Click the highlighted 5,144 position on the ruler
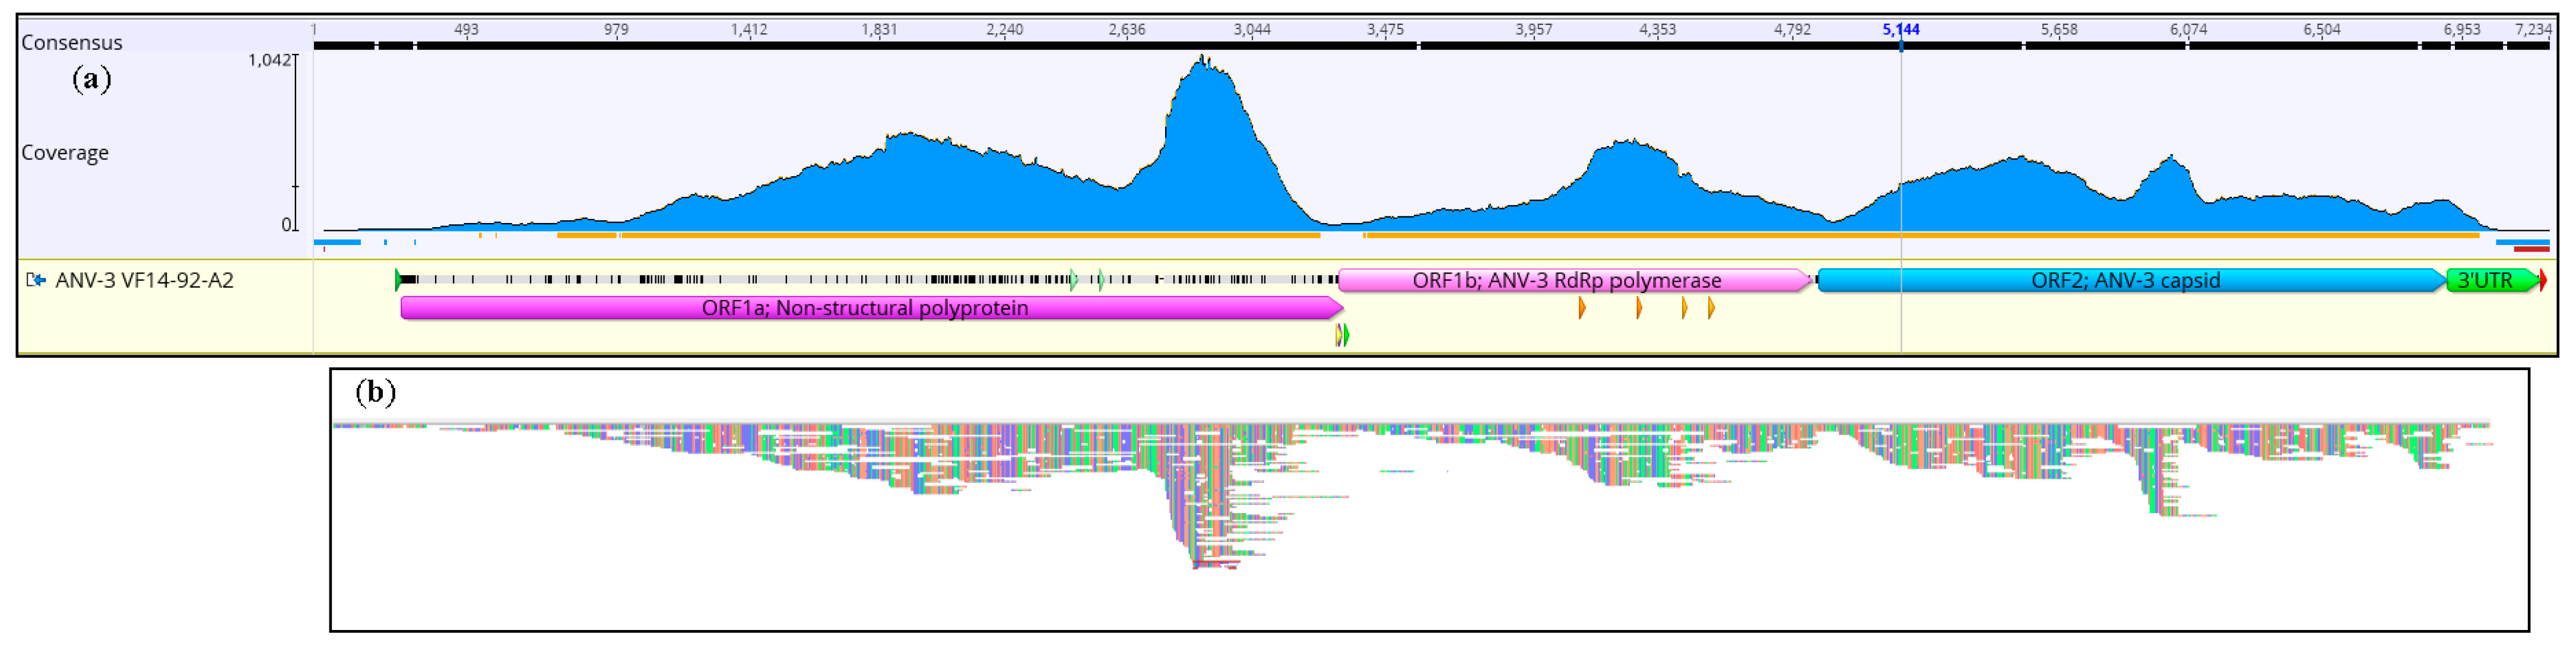Image resolution: width=2576 pixels, height=646 pixels. 1900,30
